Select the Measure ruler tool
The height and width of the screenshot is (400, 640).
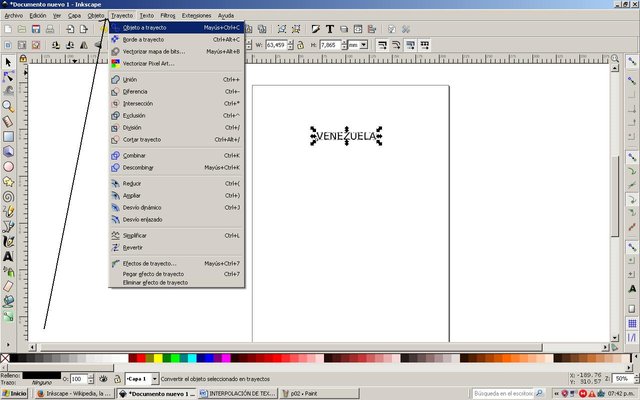point(8,121)
